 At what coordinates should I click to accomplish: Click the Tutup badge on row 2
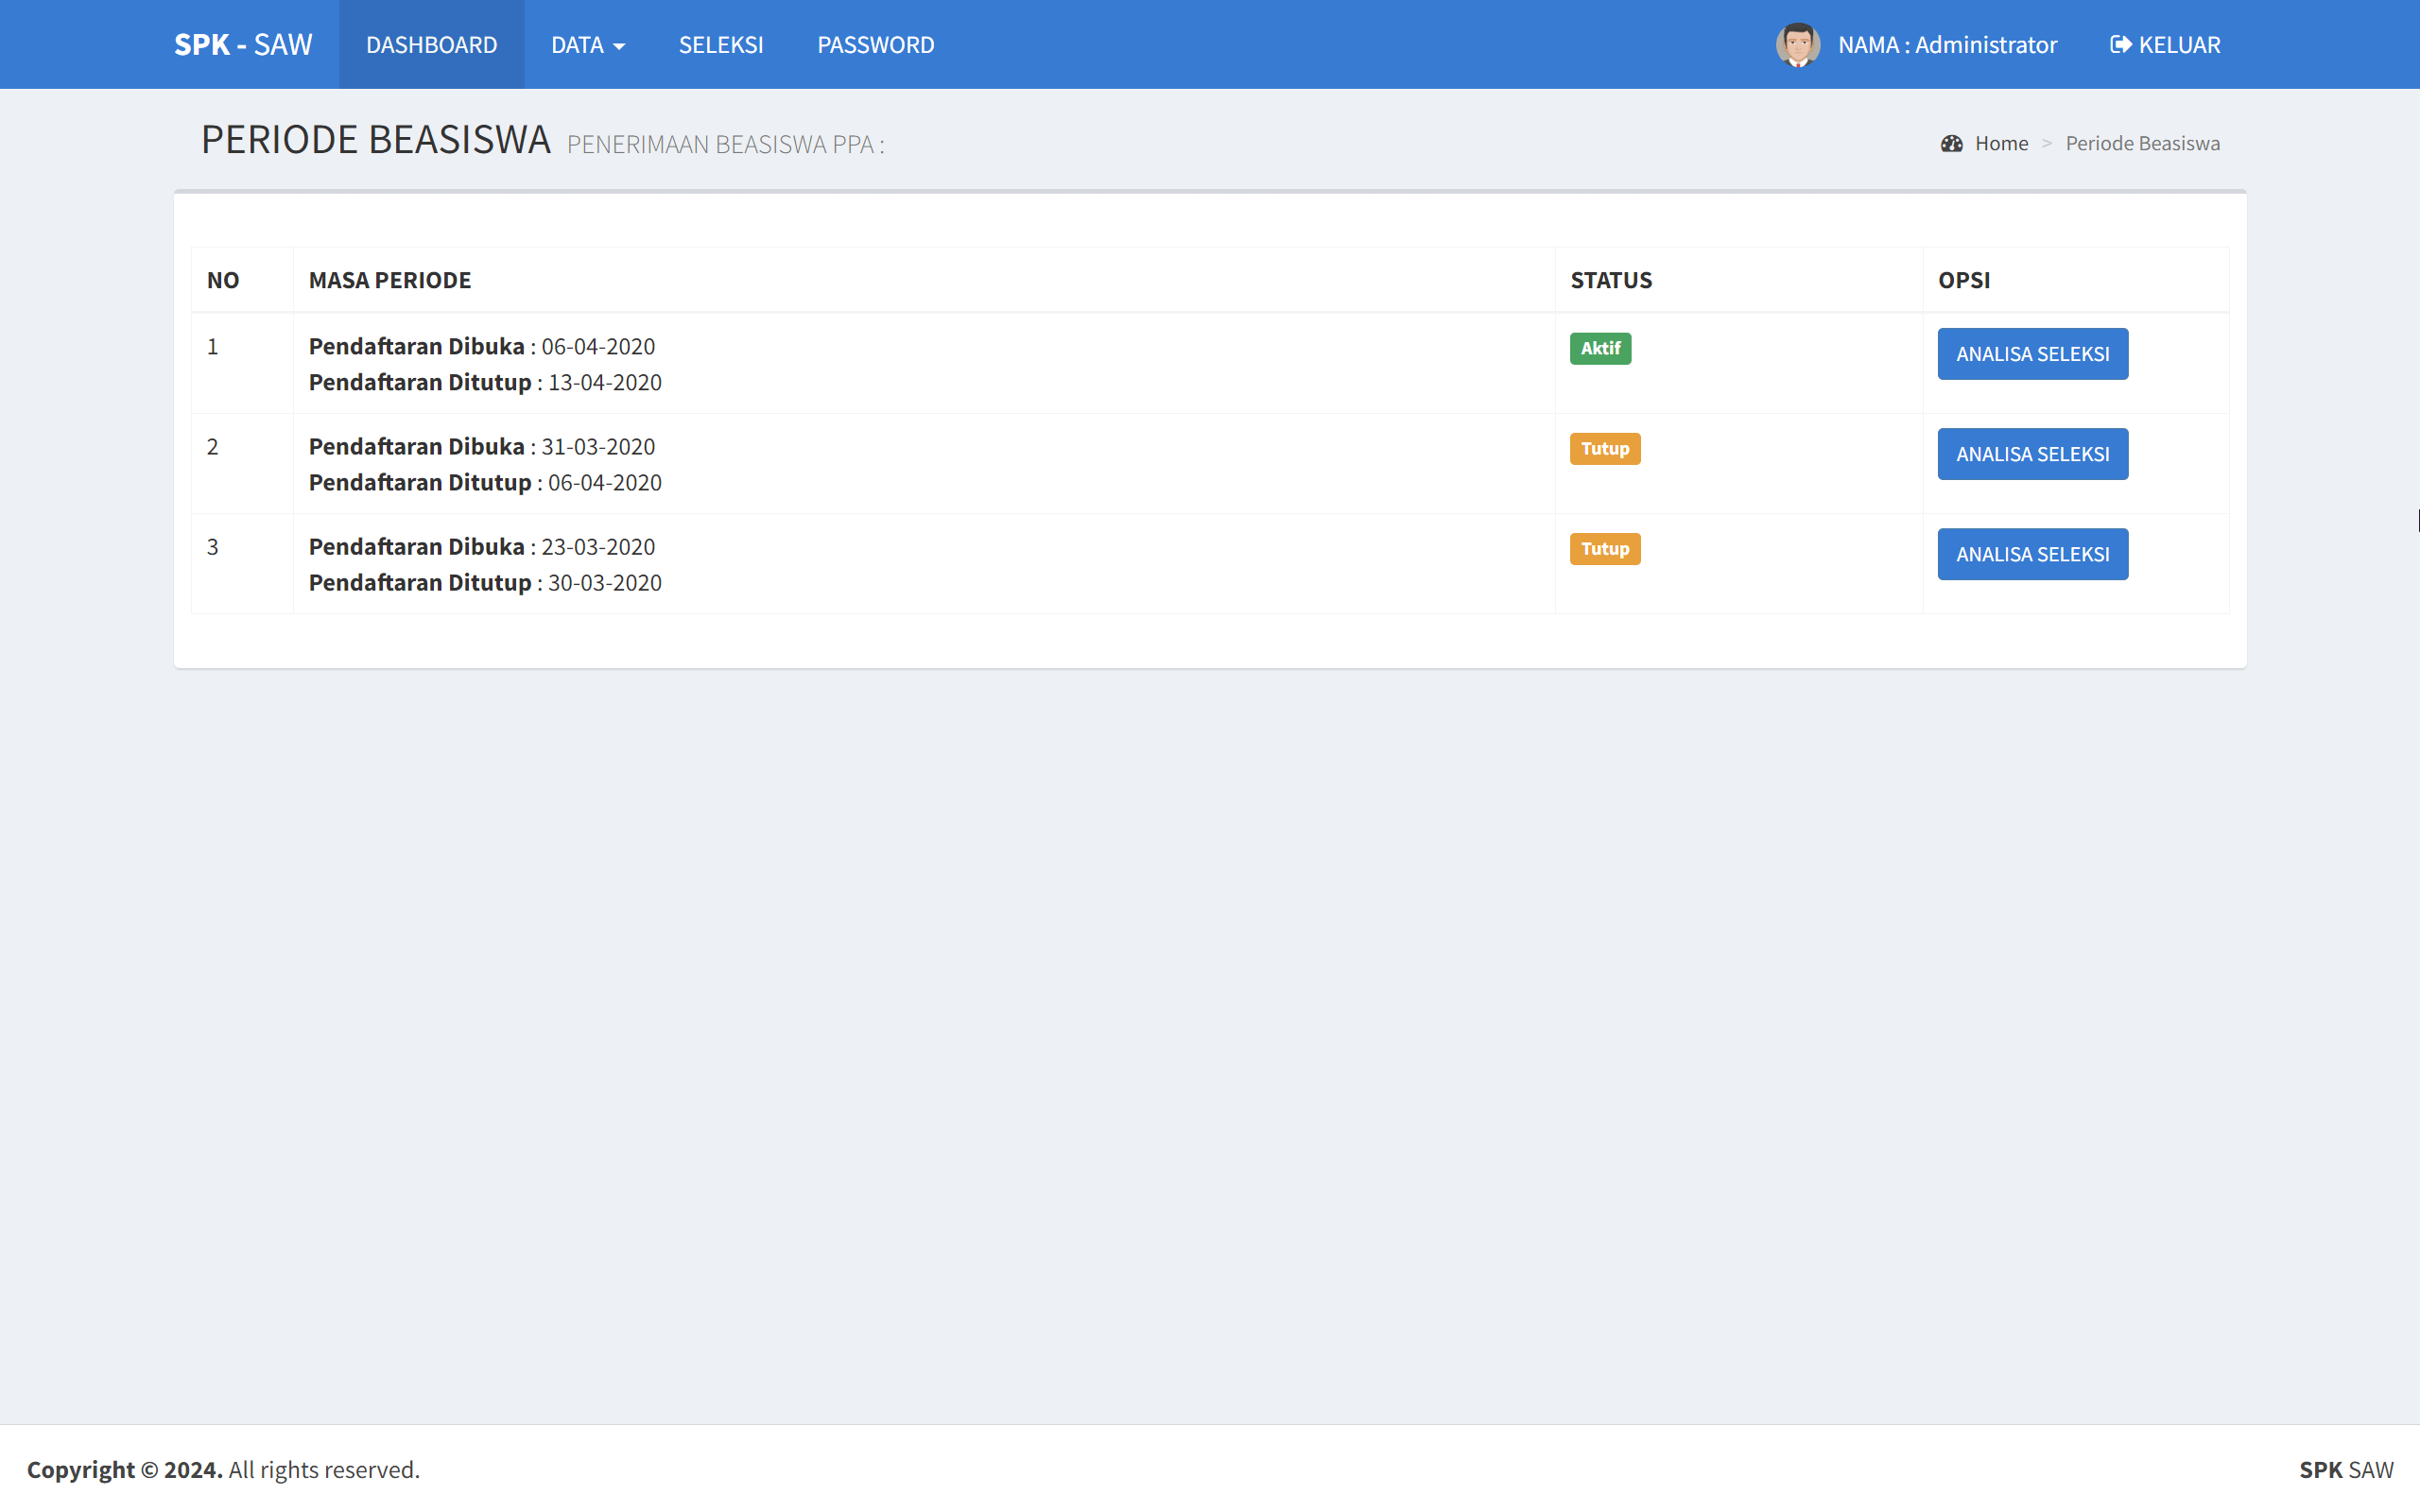coord(1604,448)
